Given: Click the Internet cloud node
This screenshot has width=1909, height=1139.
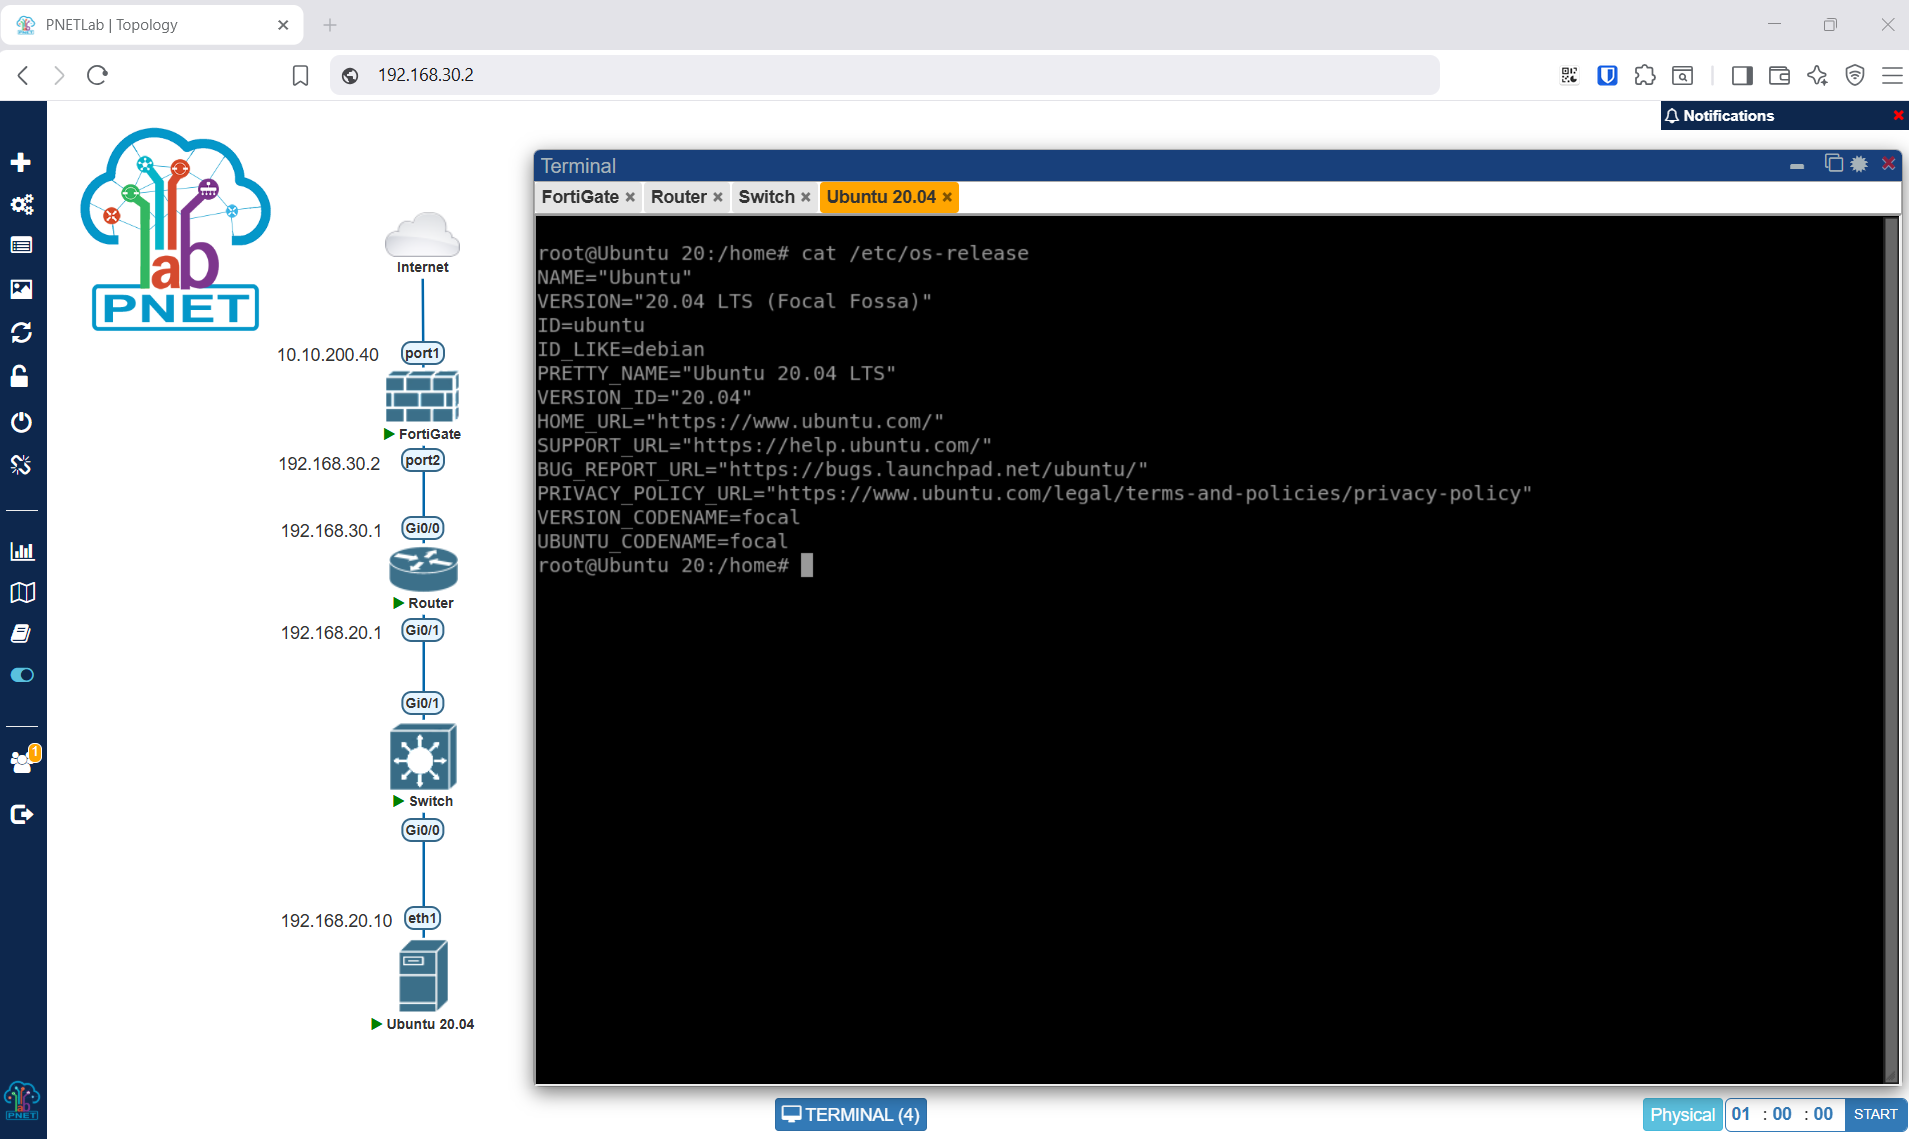Looking at the screenshot, I should tap(422, 235).
